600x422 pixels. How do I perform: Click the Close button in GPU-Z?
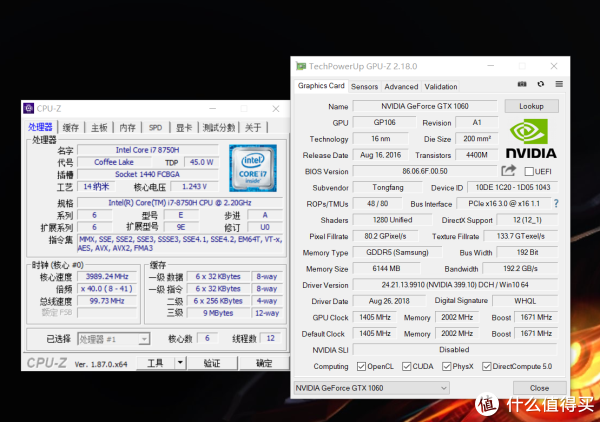click(x=539, y=388)
